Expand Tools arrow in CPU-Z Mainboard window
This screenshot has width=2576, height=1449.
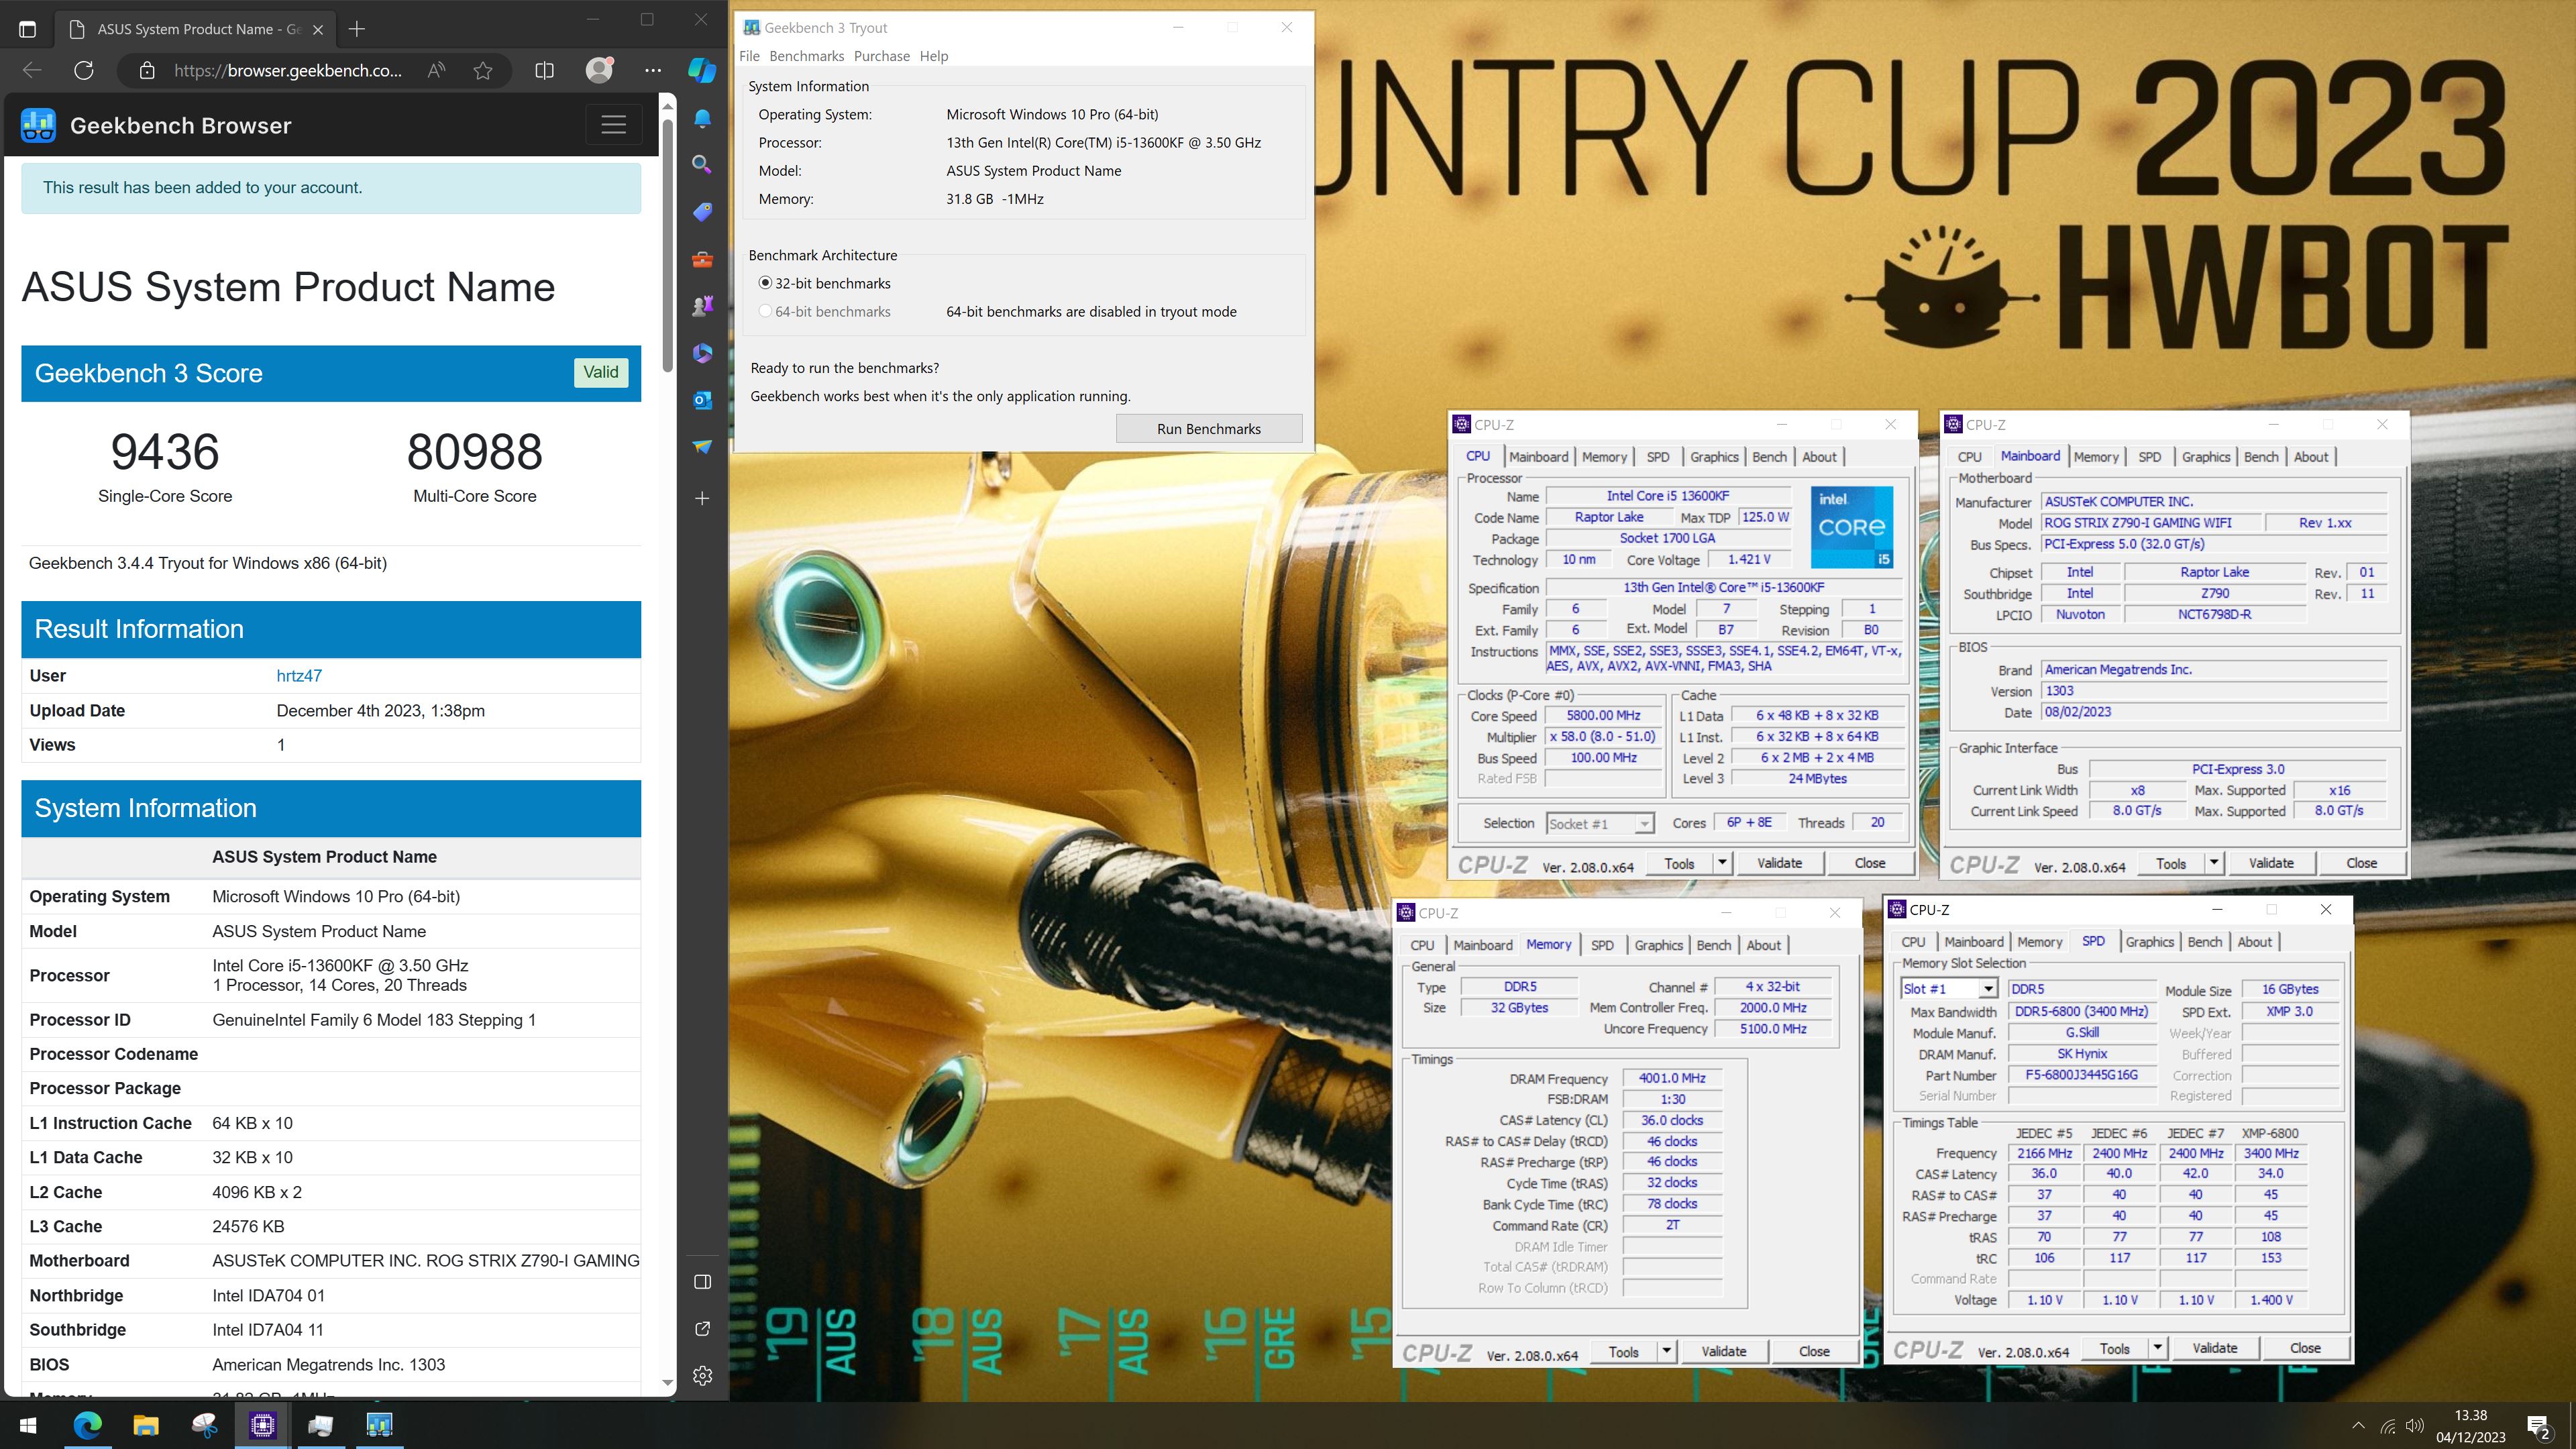[x=2214, y=862]
